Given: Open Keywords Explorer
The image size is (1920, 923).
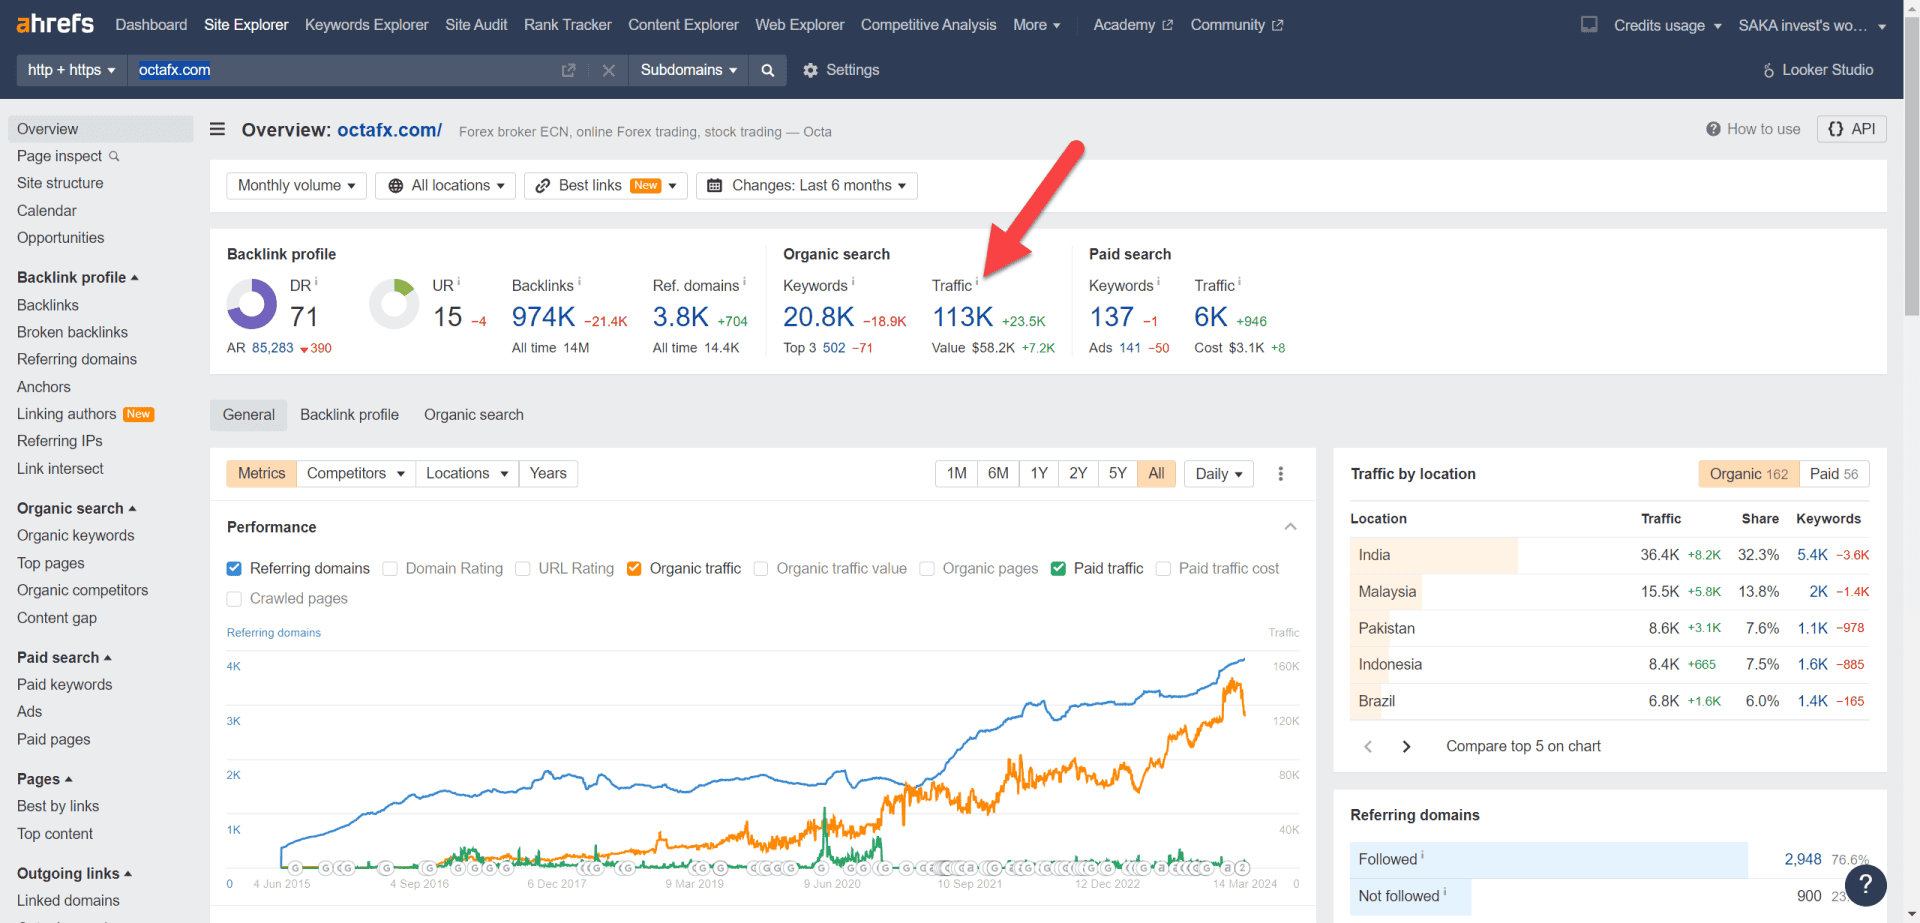Looking at the screenshot, I should (366, 24).
